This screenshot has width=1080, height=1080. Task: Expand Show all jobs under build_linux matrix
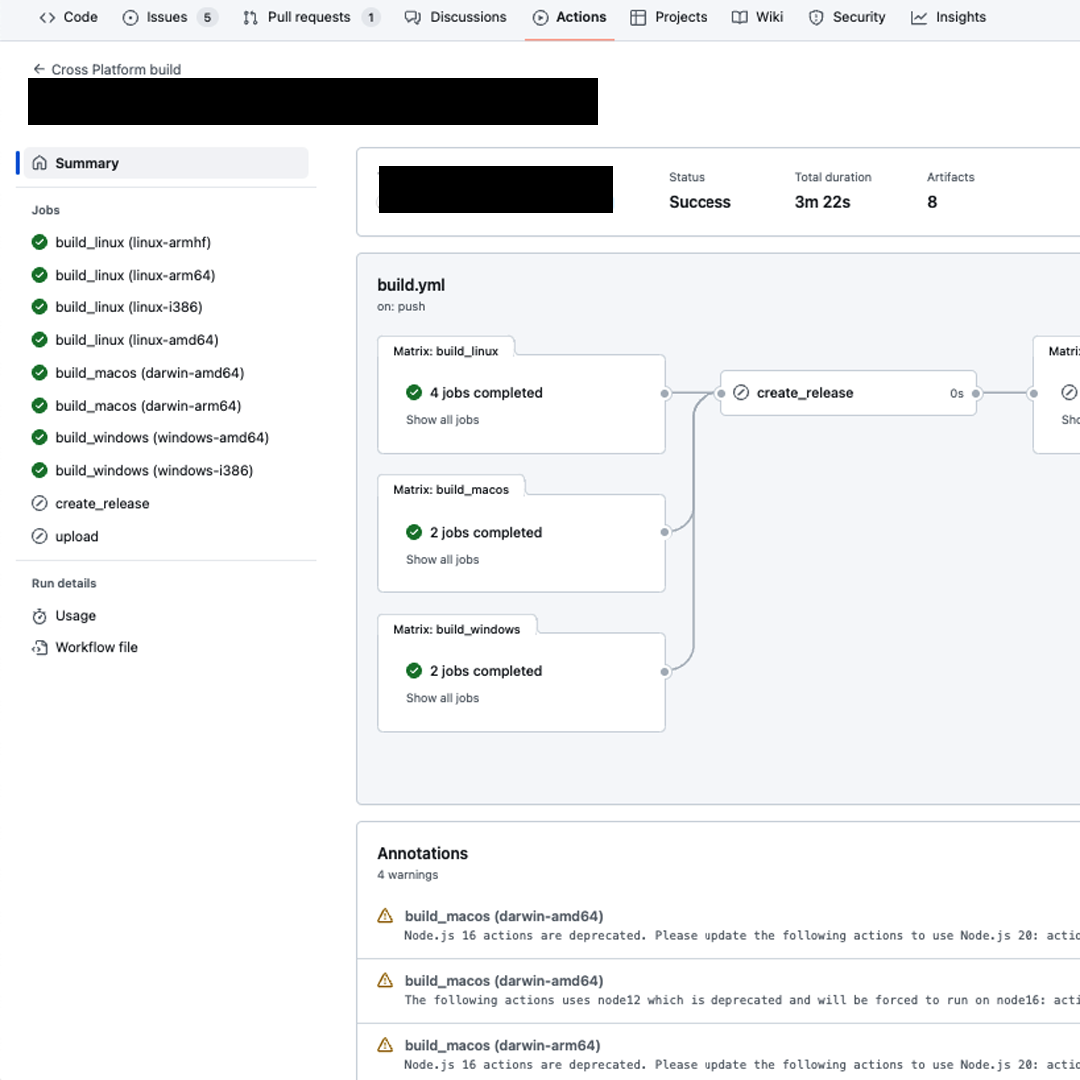442,419
